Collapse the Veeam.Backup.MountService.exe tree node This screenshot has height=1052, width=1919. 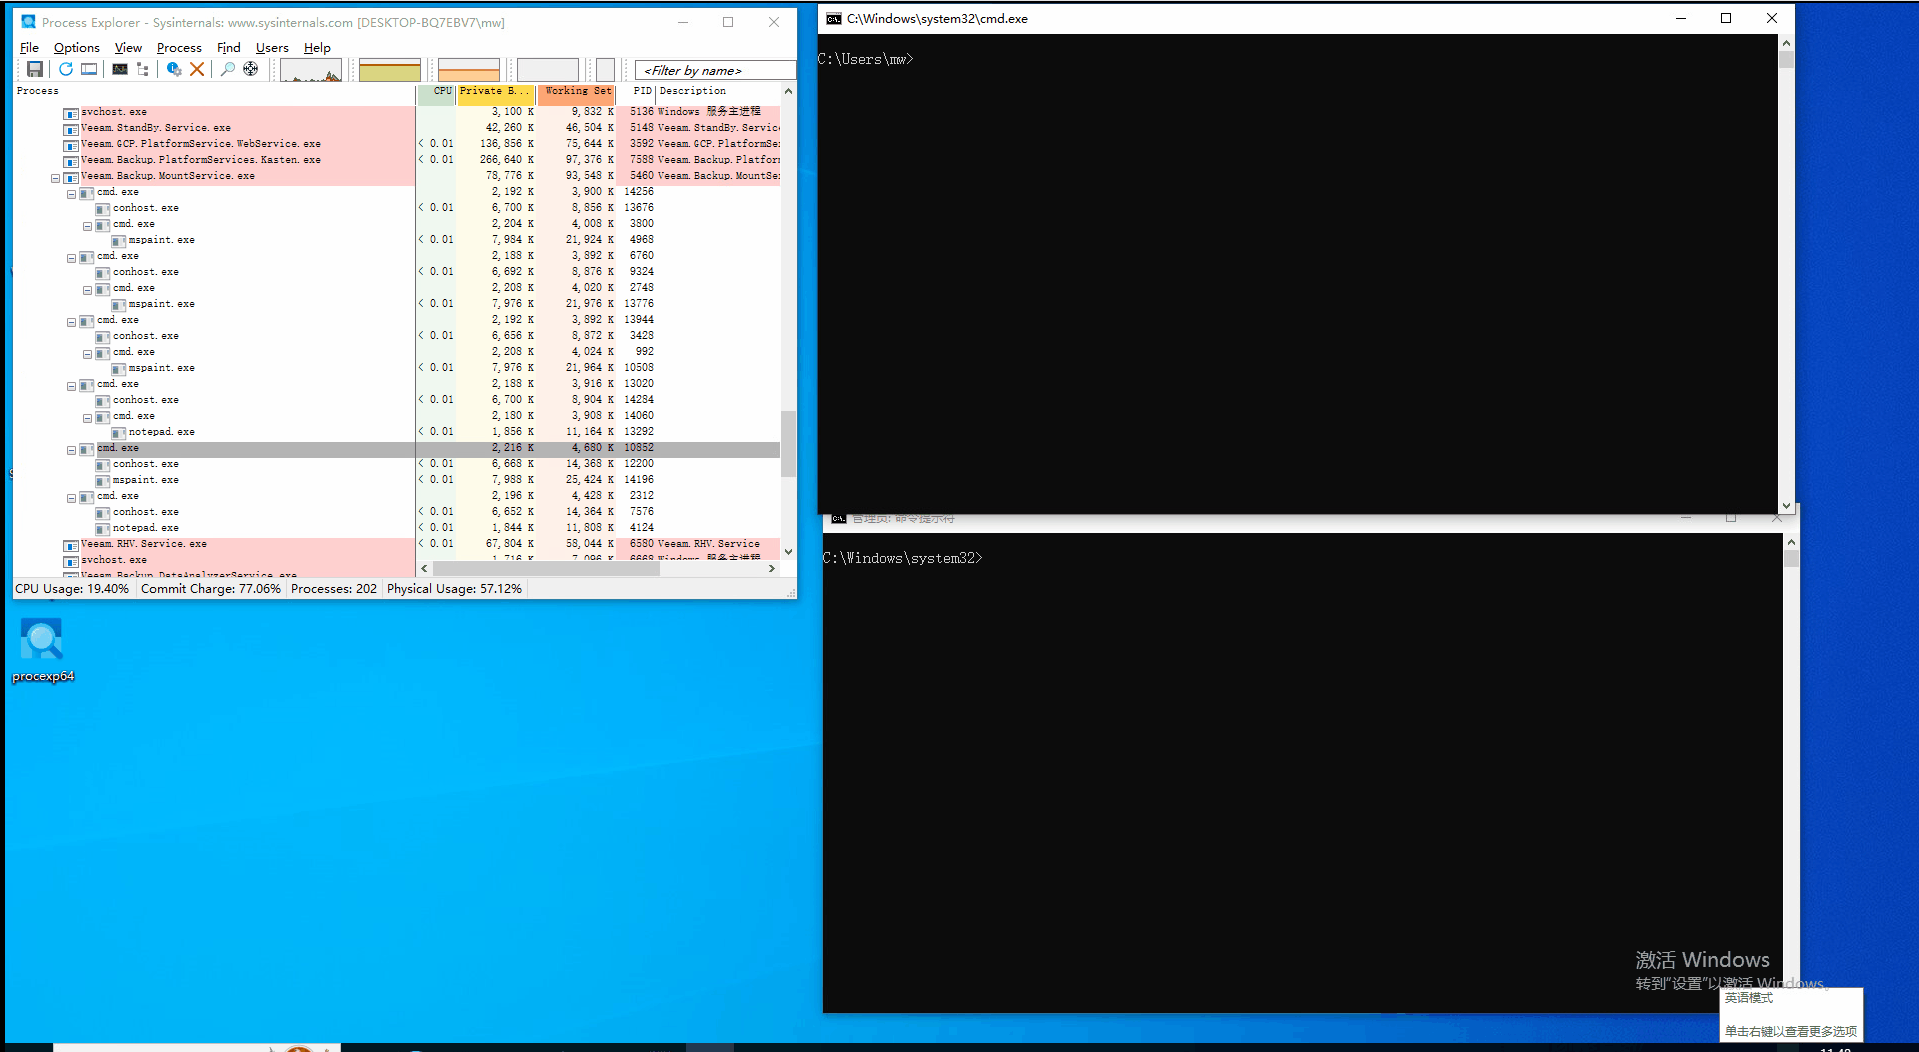coord(56,178)
